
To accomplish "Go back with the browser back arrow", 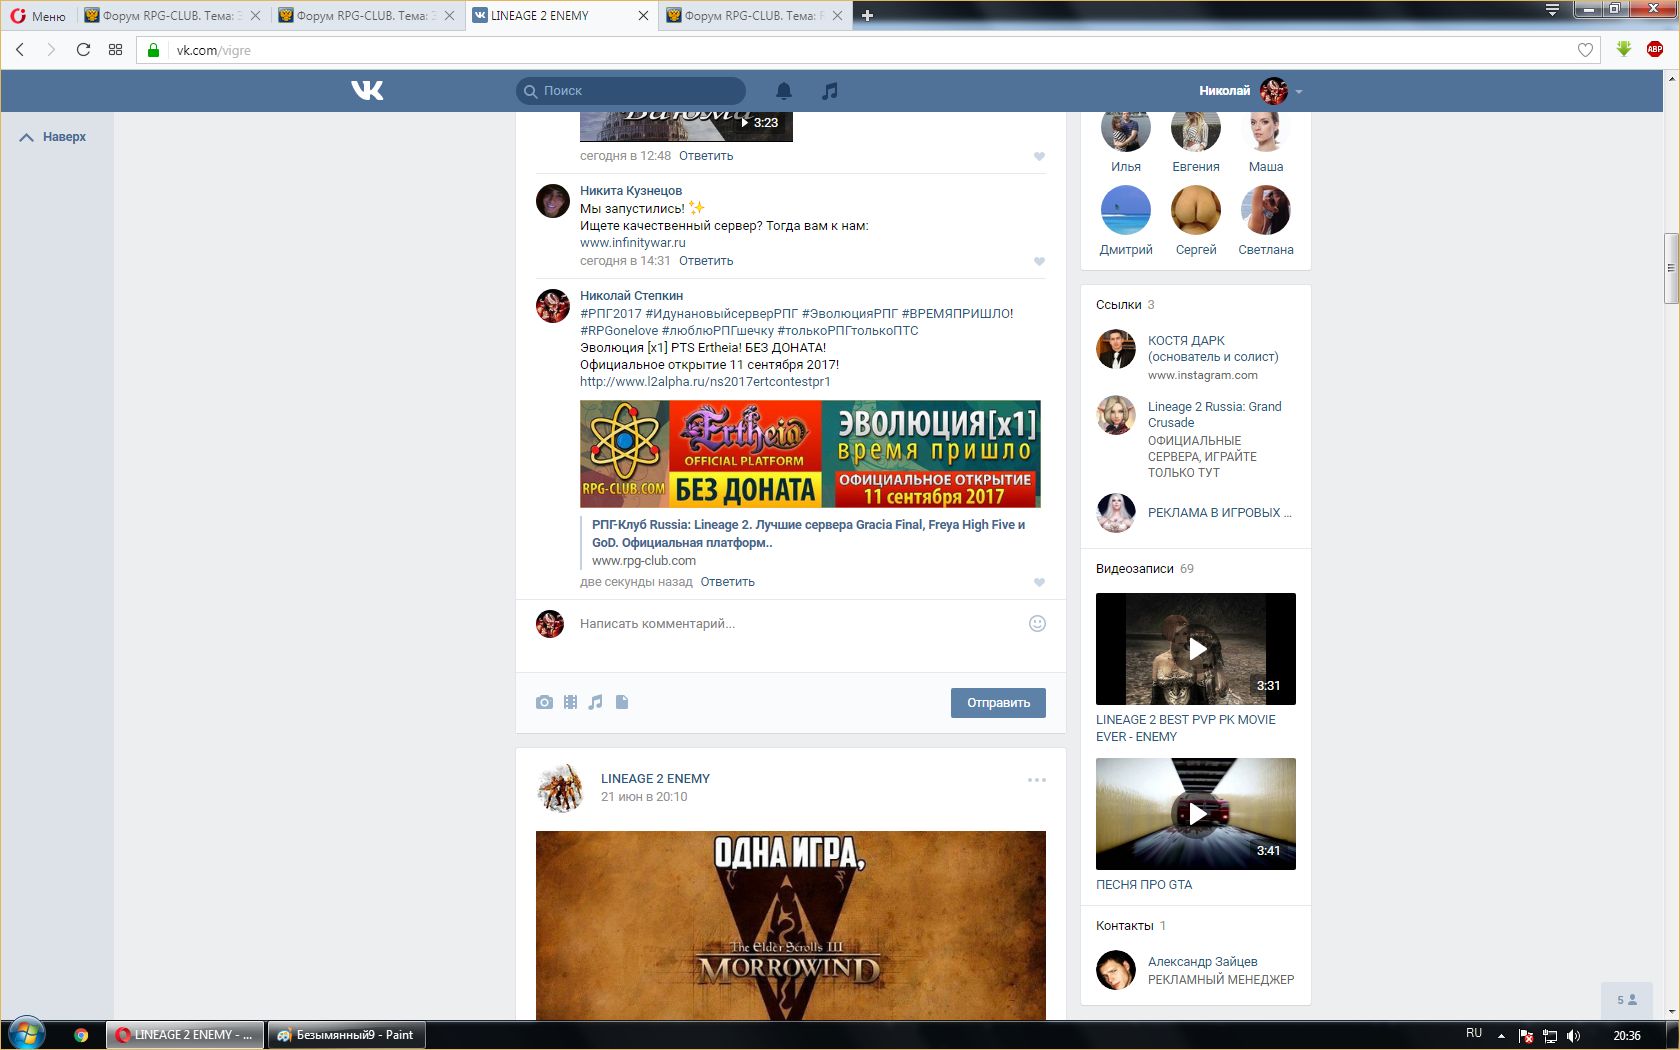I will (20, 50).
